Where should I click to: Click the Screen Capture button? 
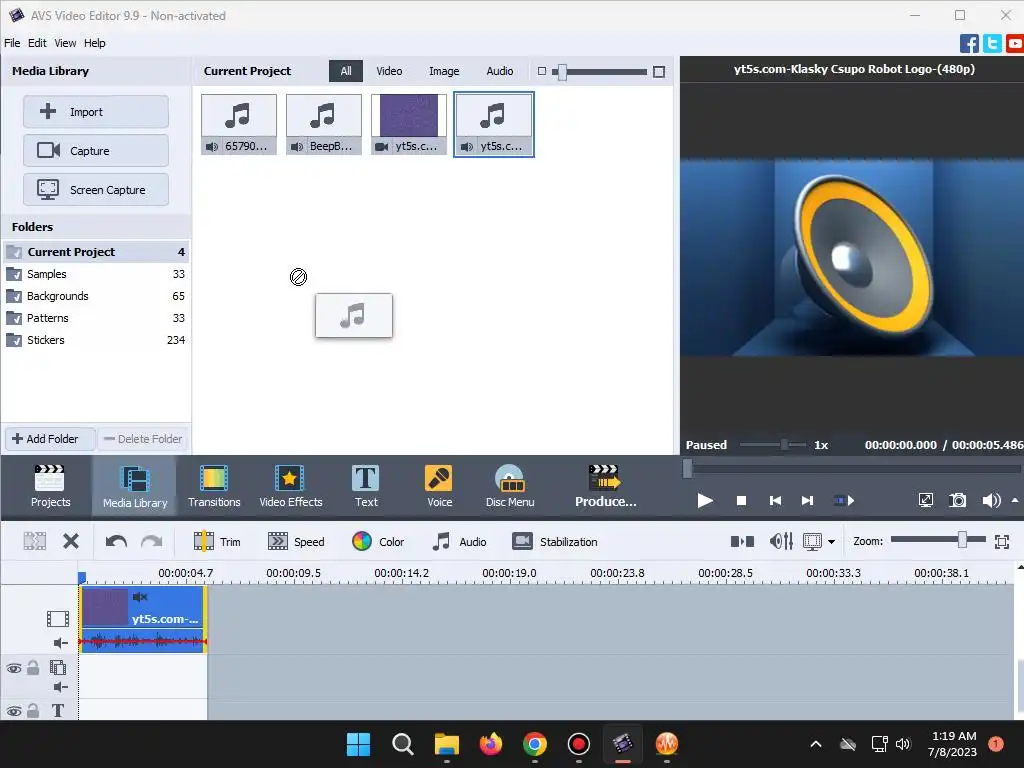(x=96, y=190)
